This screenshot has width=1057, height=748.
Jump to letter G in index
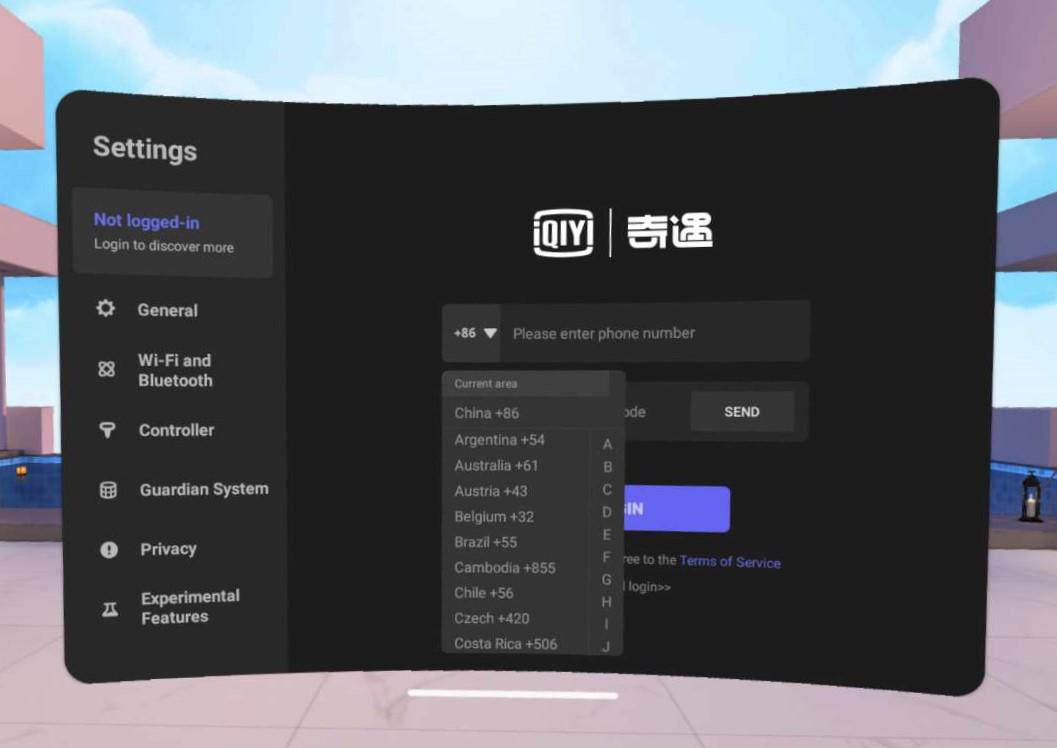(607, 580)
